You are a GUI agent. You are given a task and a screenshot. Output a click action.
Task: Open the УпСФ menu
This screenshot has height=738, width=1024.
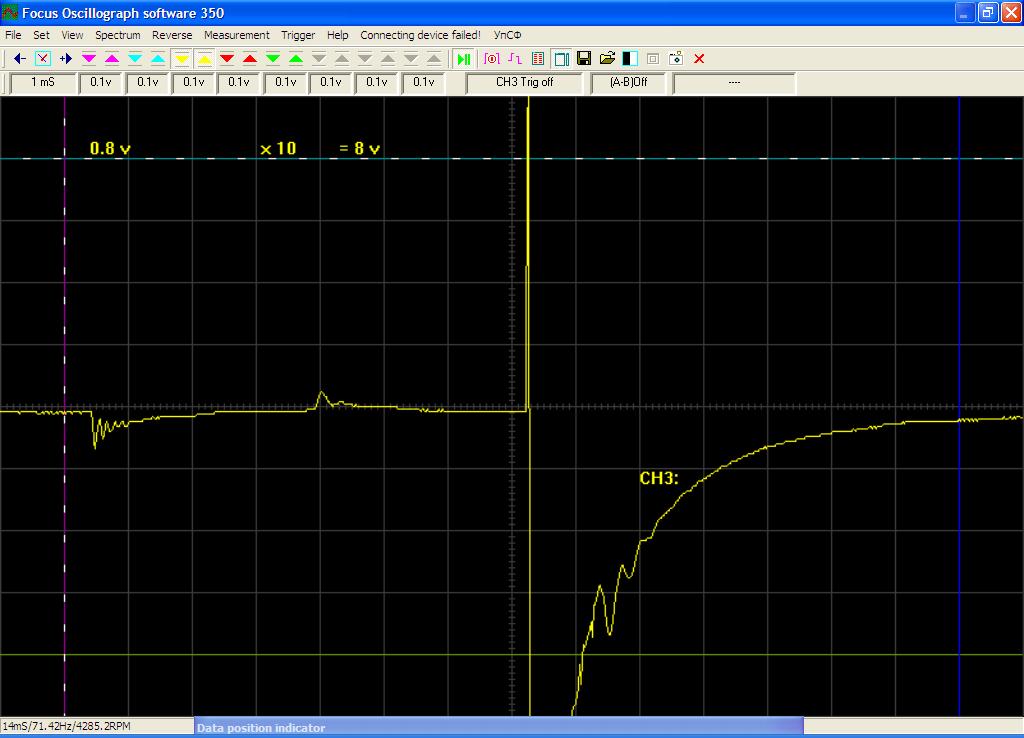click(x=507, y=35)
